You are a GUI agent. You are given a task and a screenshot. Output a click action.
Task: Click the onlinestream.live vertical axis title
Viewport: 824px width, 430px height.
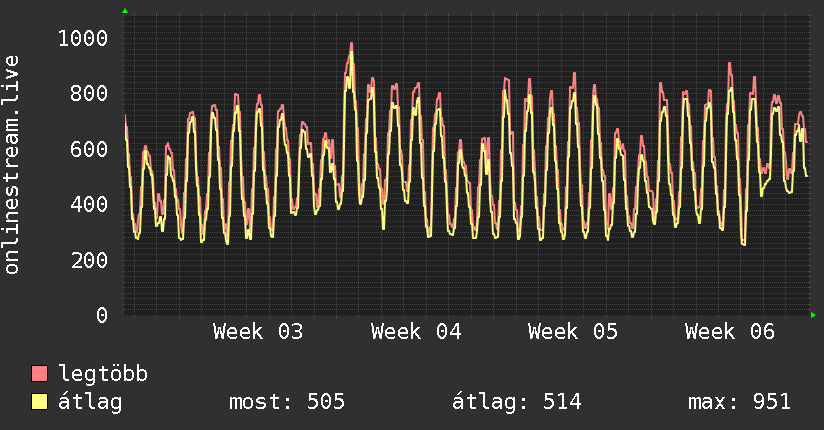11,165
